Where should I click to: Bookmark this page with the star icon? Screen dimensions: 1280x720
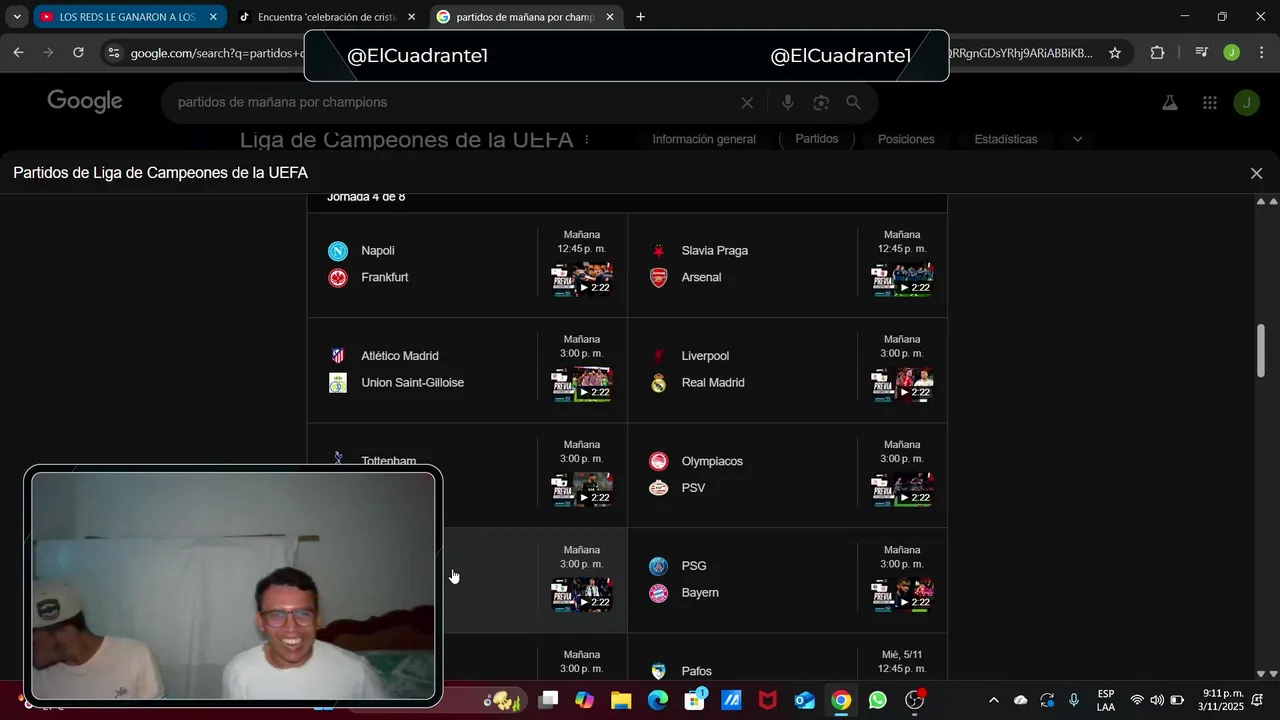1115,53
